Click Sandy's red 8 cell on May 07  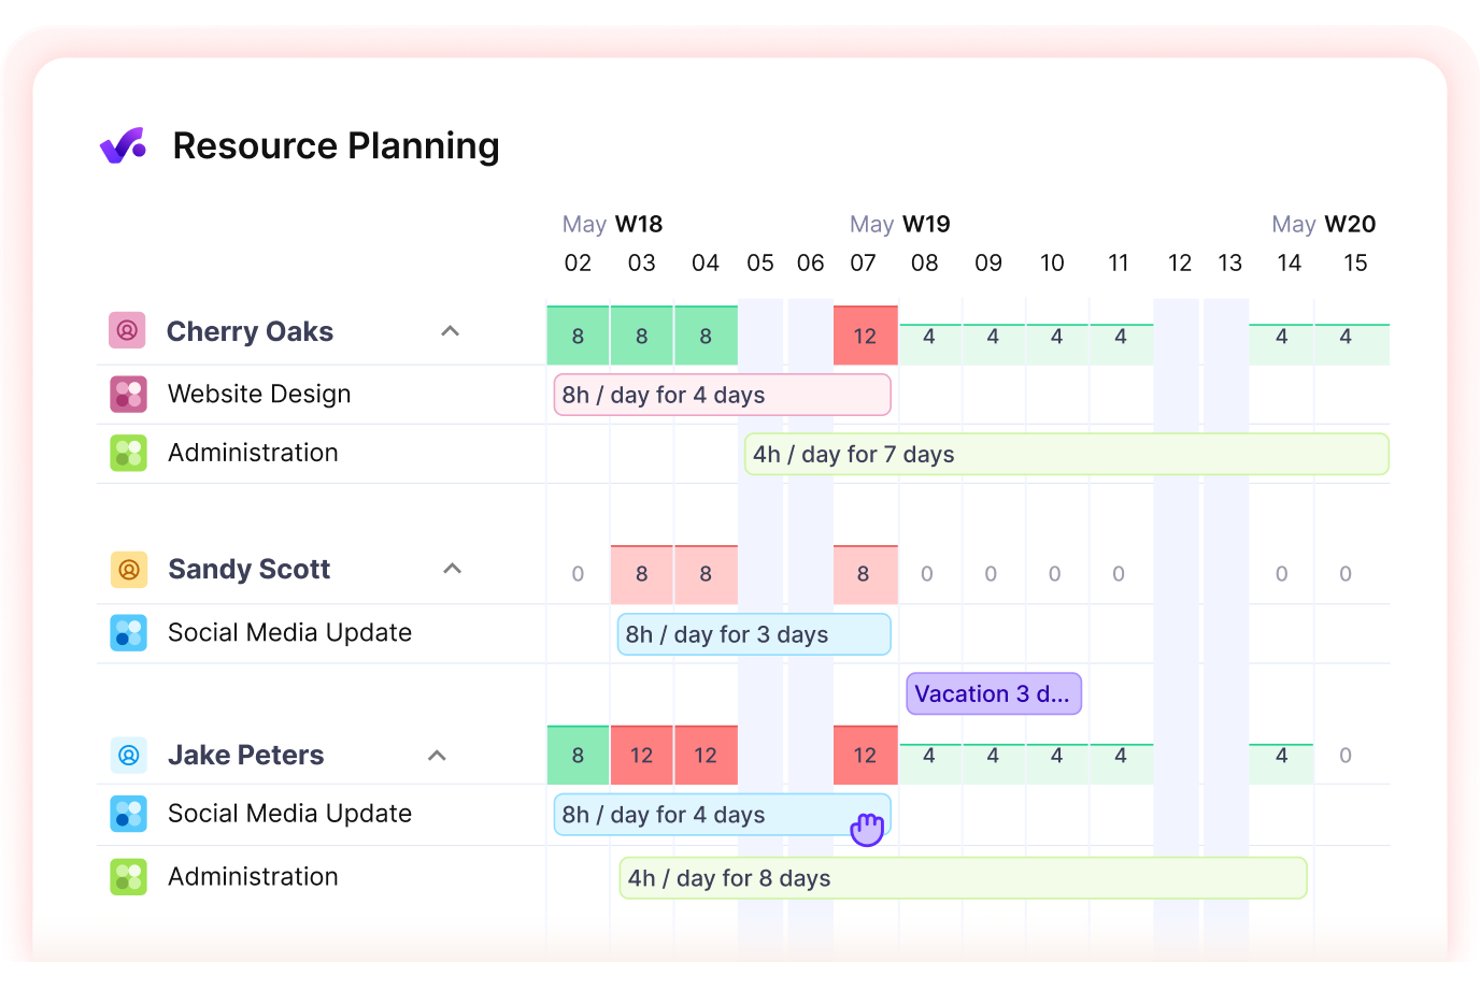pos(865,574)
